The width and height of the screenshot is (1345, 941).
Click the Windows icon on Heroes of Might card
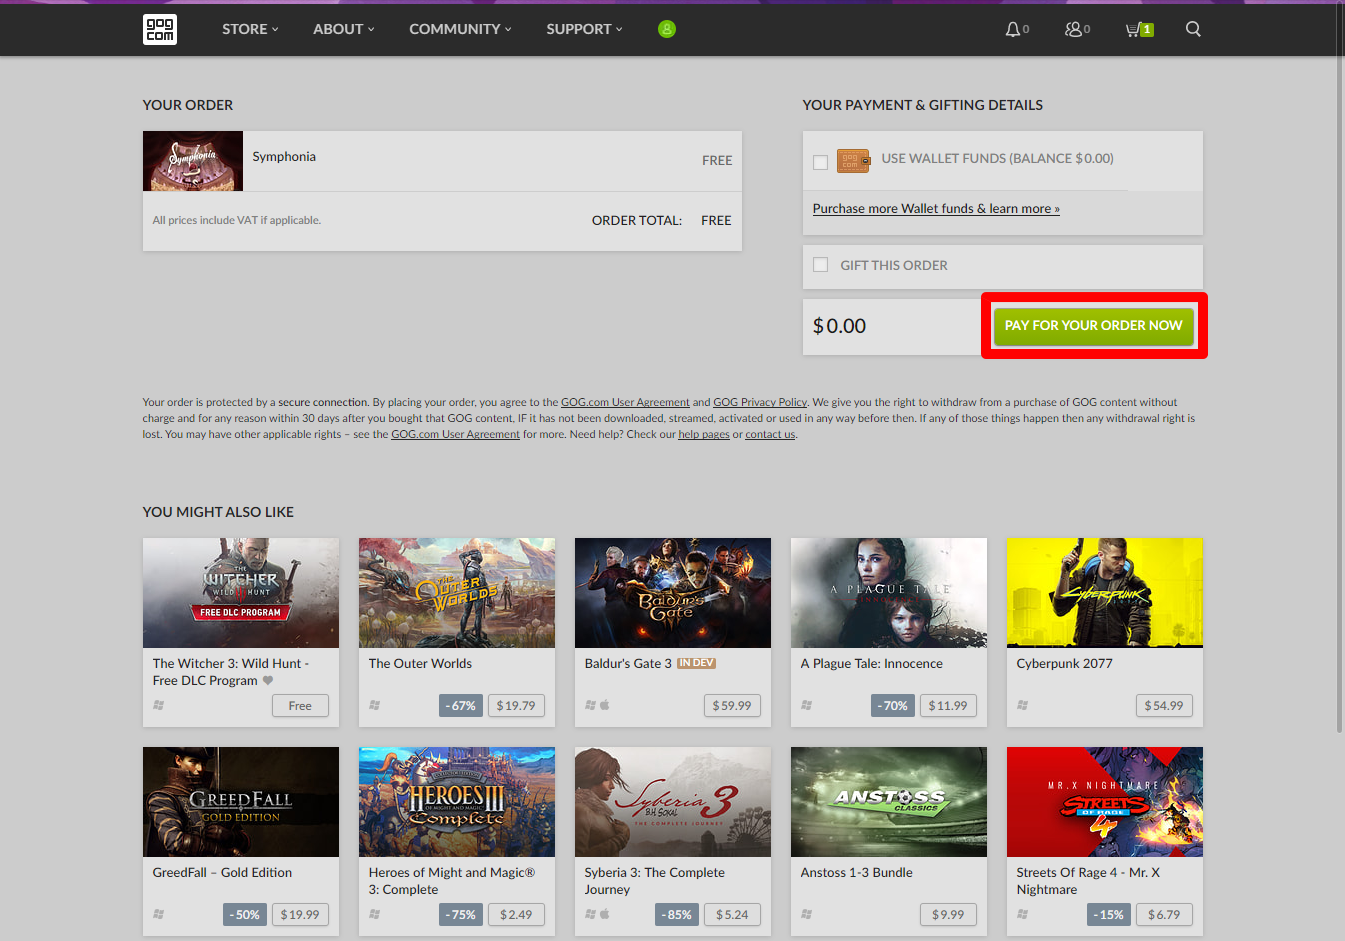[374, 914]
